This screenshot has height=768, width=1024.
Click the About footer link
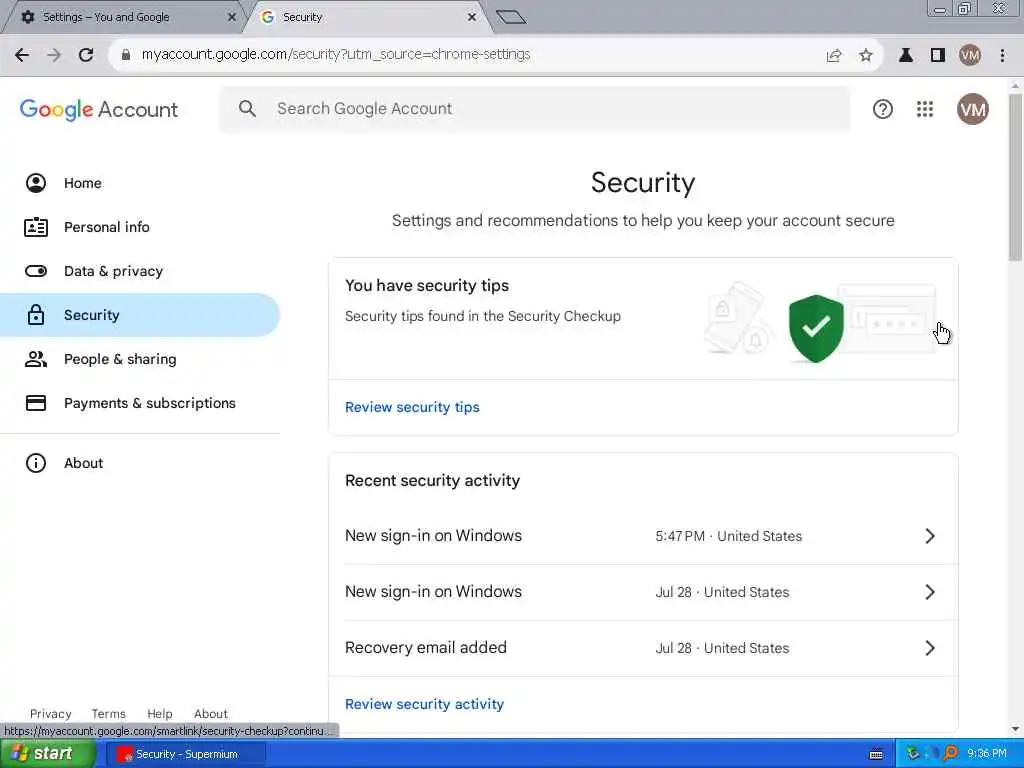tap(210, 714)
